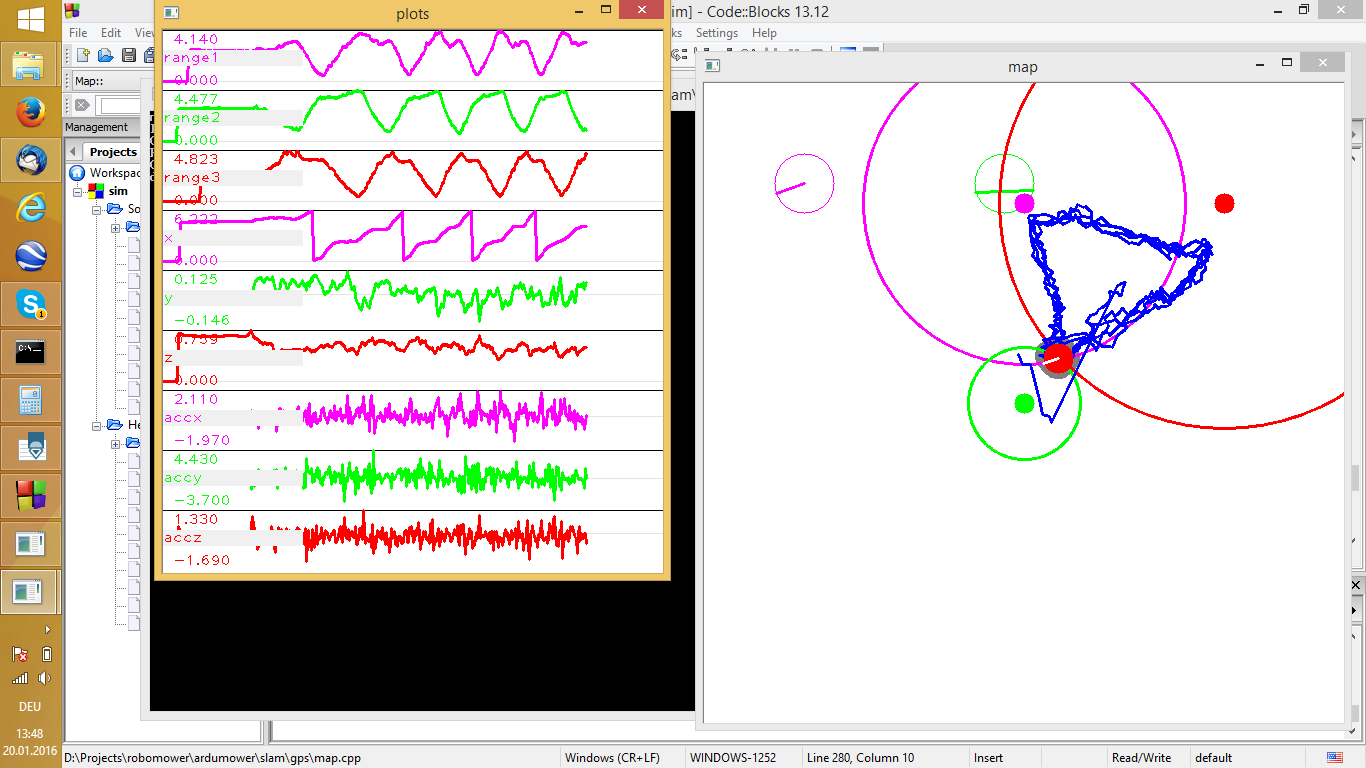
Task: Collapse the Sources folder node
Action: coord(97,210)
